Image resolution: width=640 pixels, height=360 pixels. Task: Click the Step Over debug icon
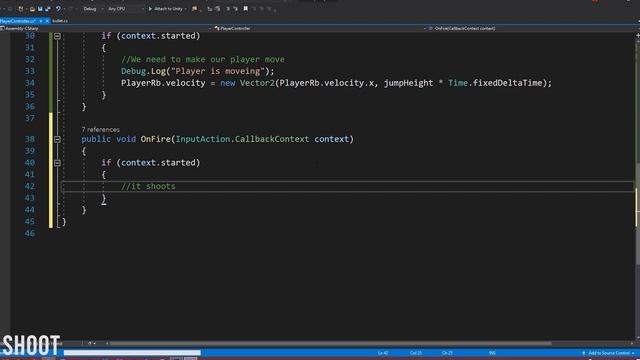[x=218, y=9]
